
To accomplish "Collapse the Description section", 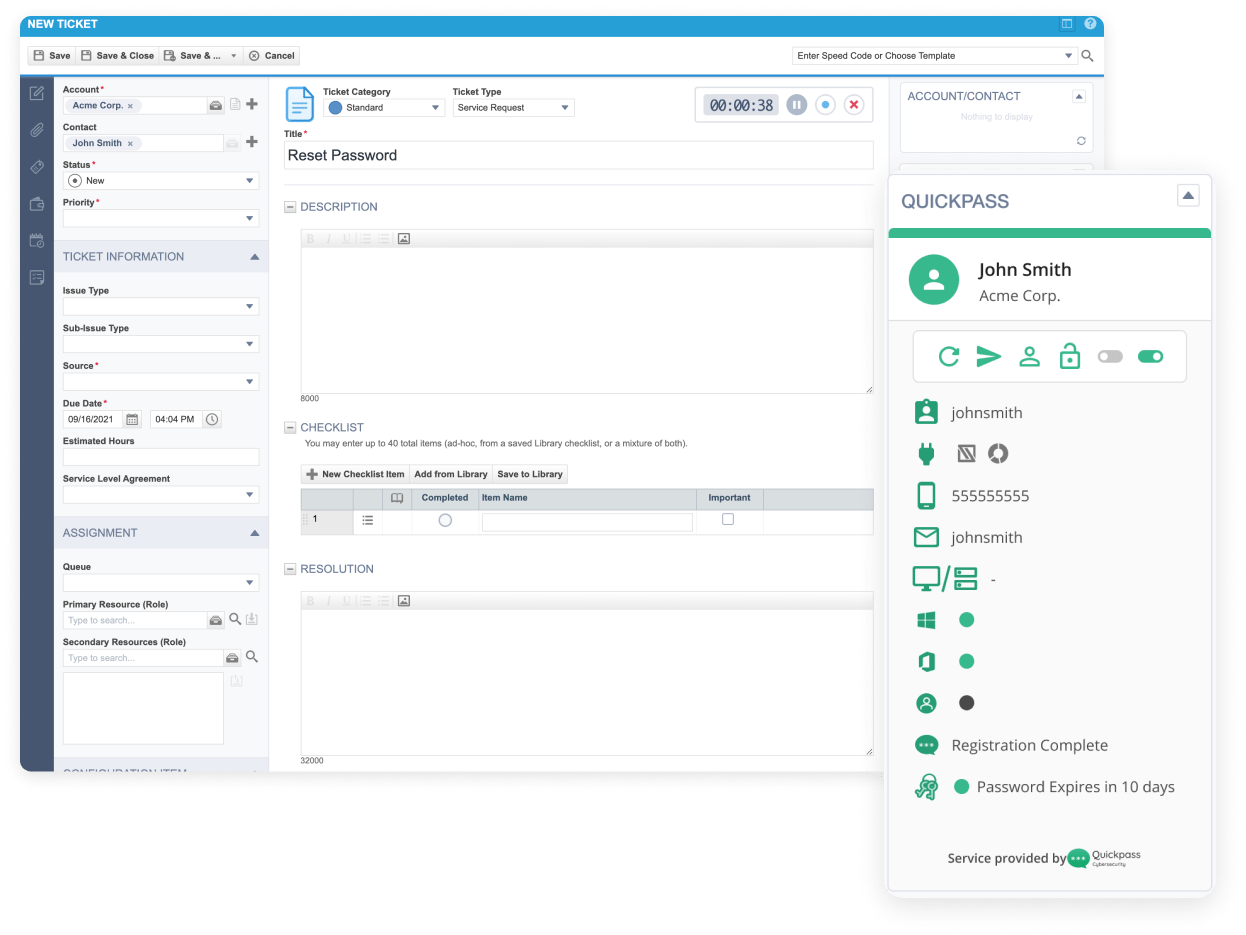I will tap(291, 207).
